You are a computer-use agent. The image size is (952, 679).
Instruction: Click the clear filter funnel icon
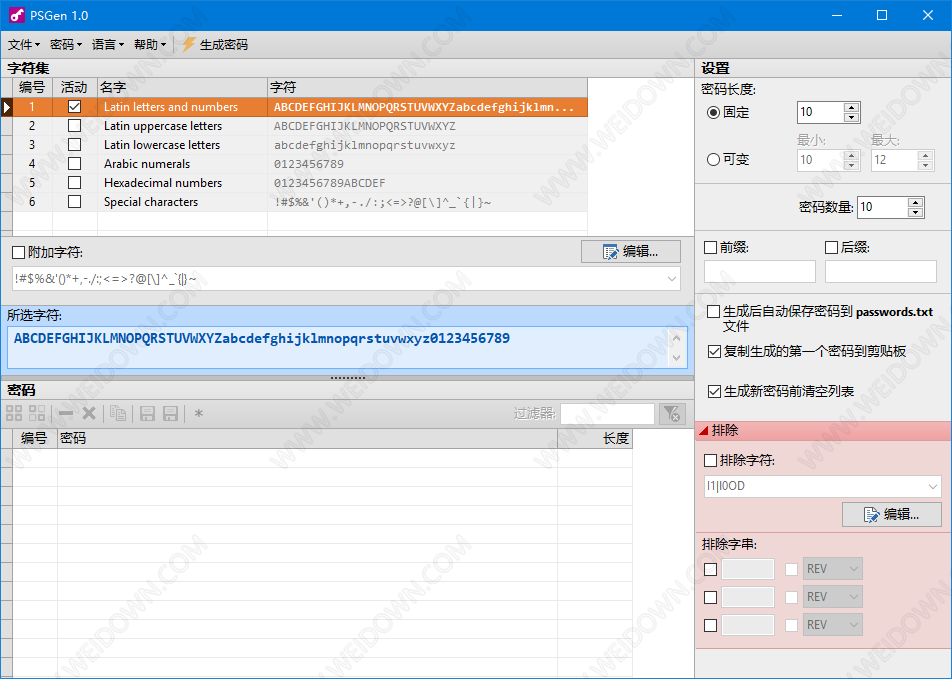point(672,413)
